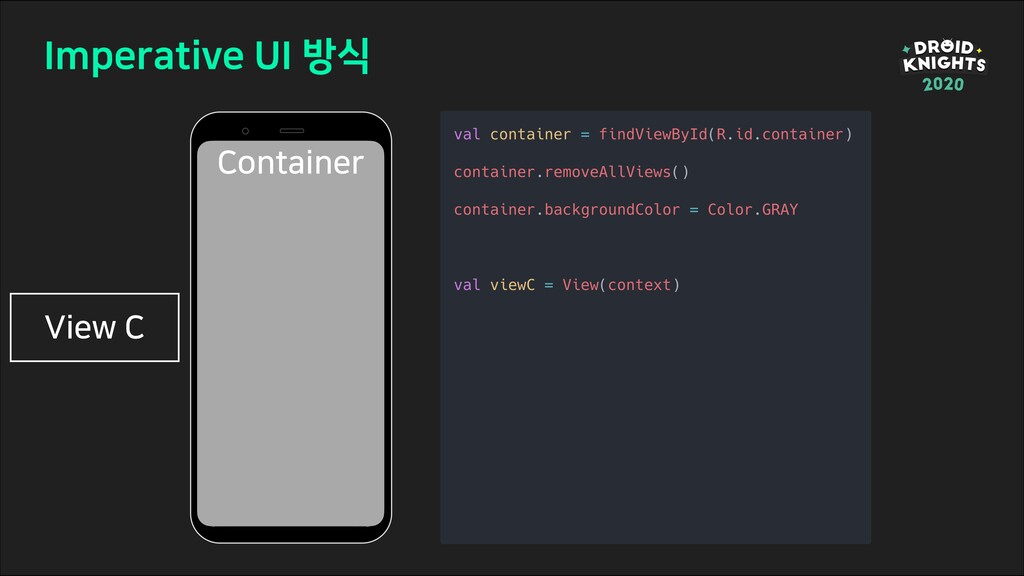Click View(context) in the code
Image resolution: width=1024 pixels, height=576 pixels.
[621, 285]
